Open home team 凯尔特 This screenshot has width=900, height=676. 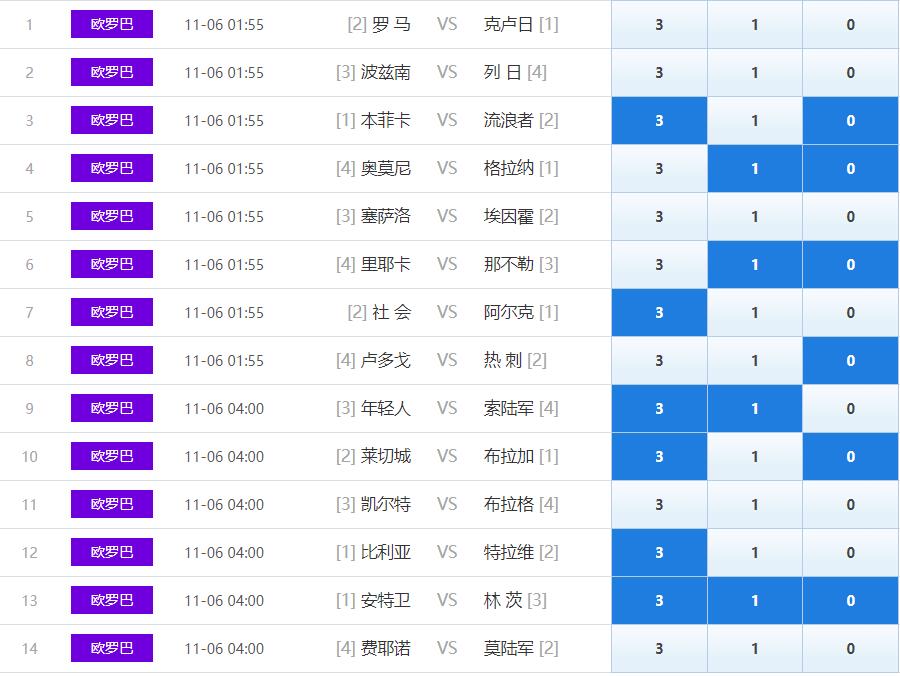point(386,504)
